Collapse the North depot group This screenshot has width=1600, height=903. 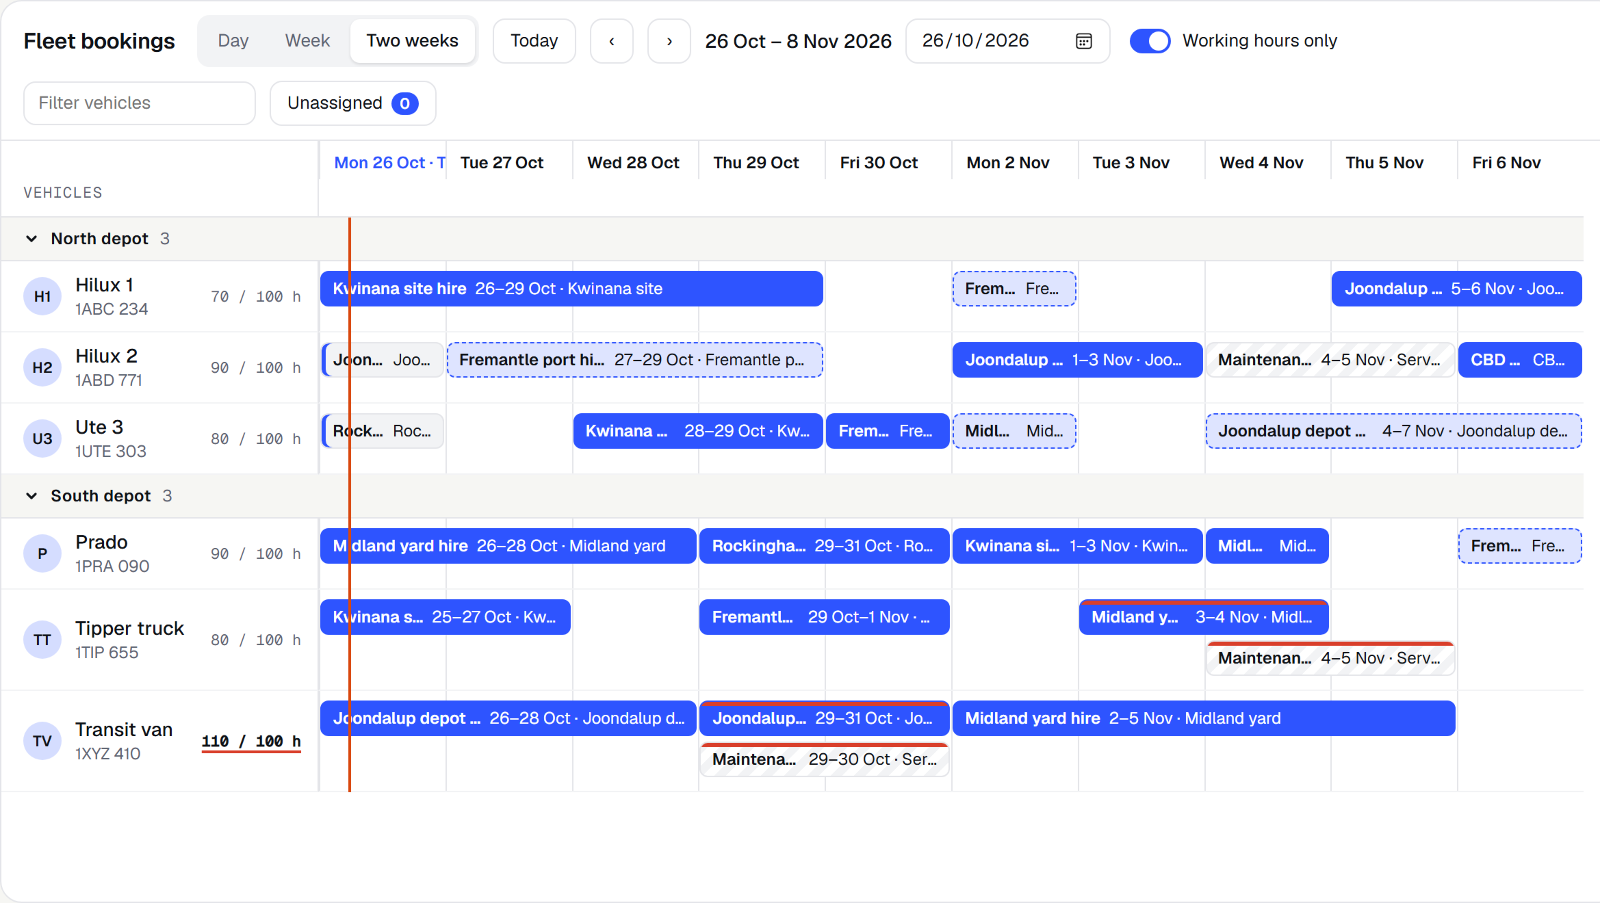tap(32, 239)
